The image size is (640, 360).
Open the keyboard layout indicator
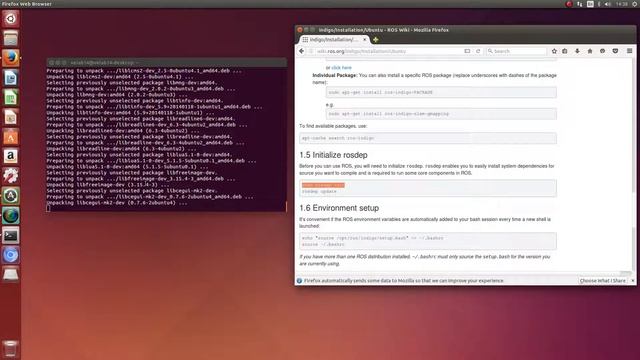click(590, 4)
